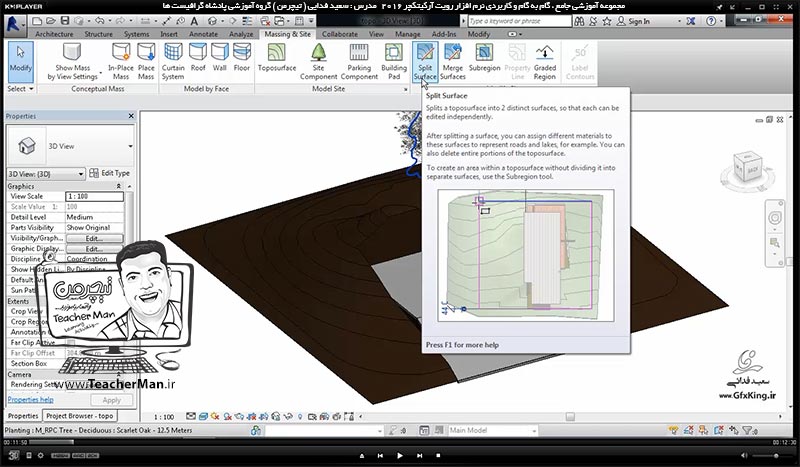Select the Building Pad tool

(x=394, y=61)
